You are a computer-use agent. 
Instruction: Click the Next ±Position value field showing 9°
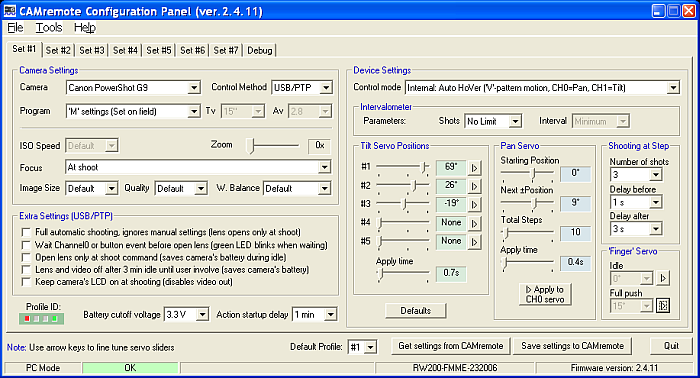575,203
